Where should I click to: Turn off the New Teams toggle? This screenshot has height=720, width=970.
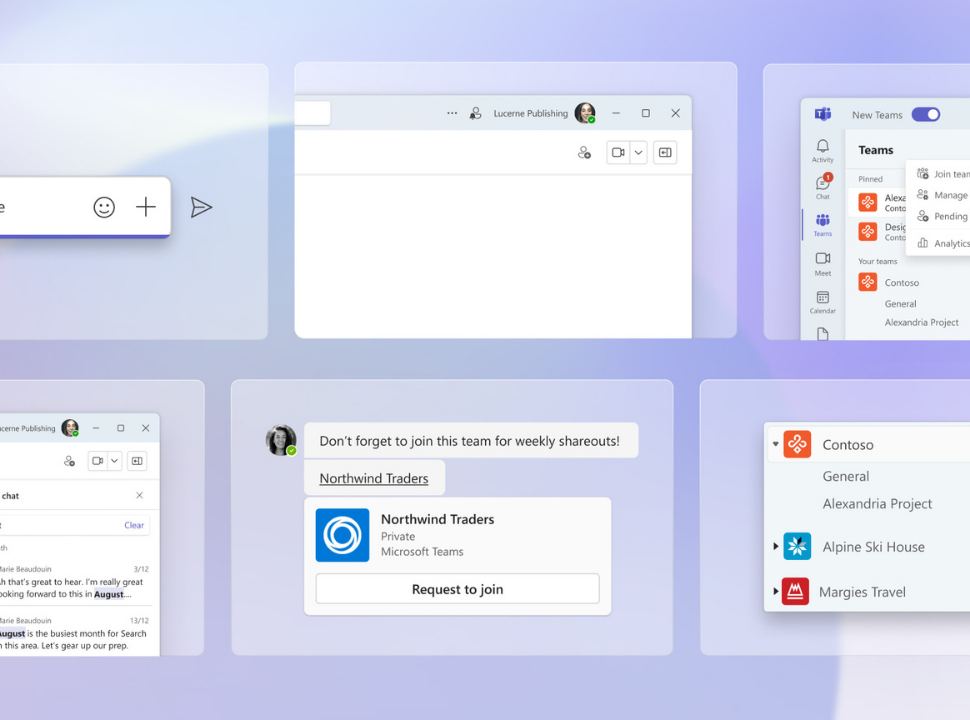coord(926,114)
